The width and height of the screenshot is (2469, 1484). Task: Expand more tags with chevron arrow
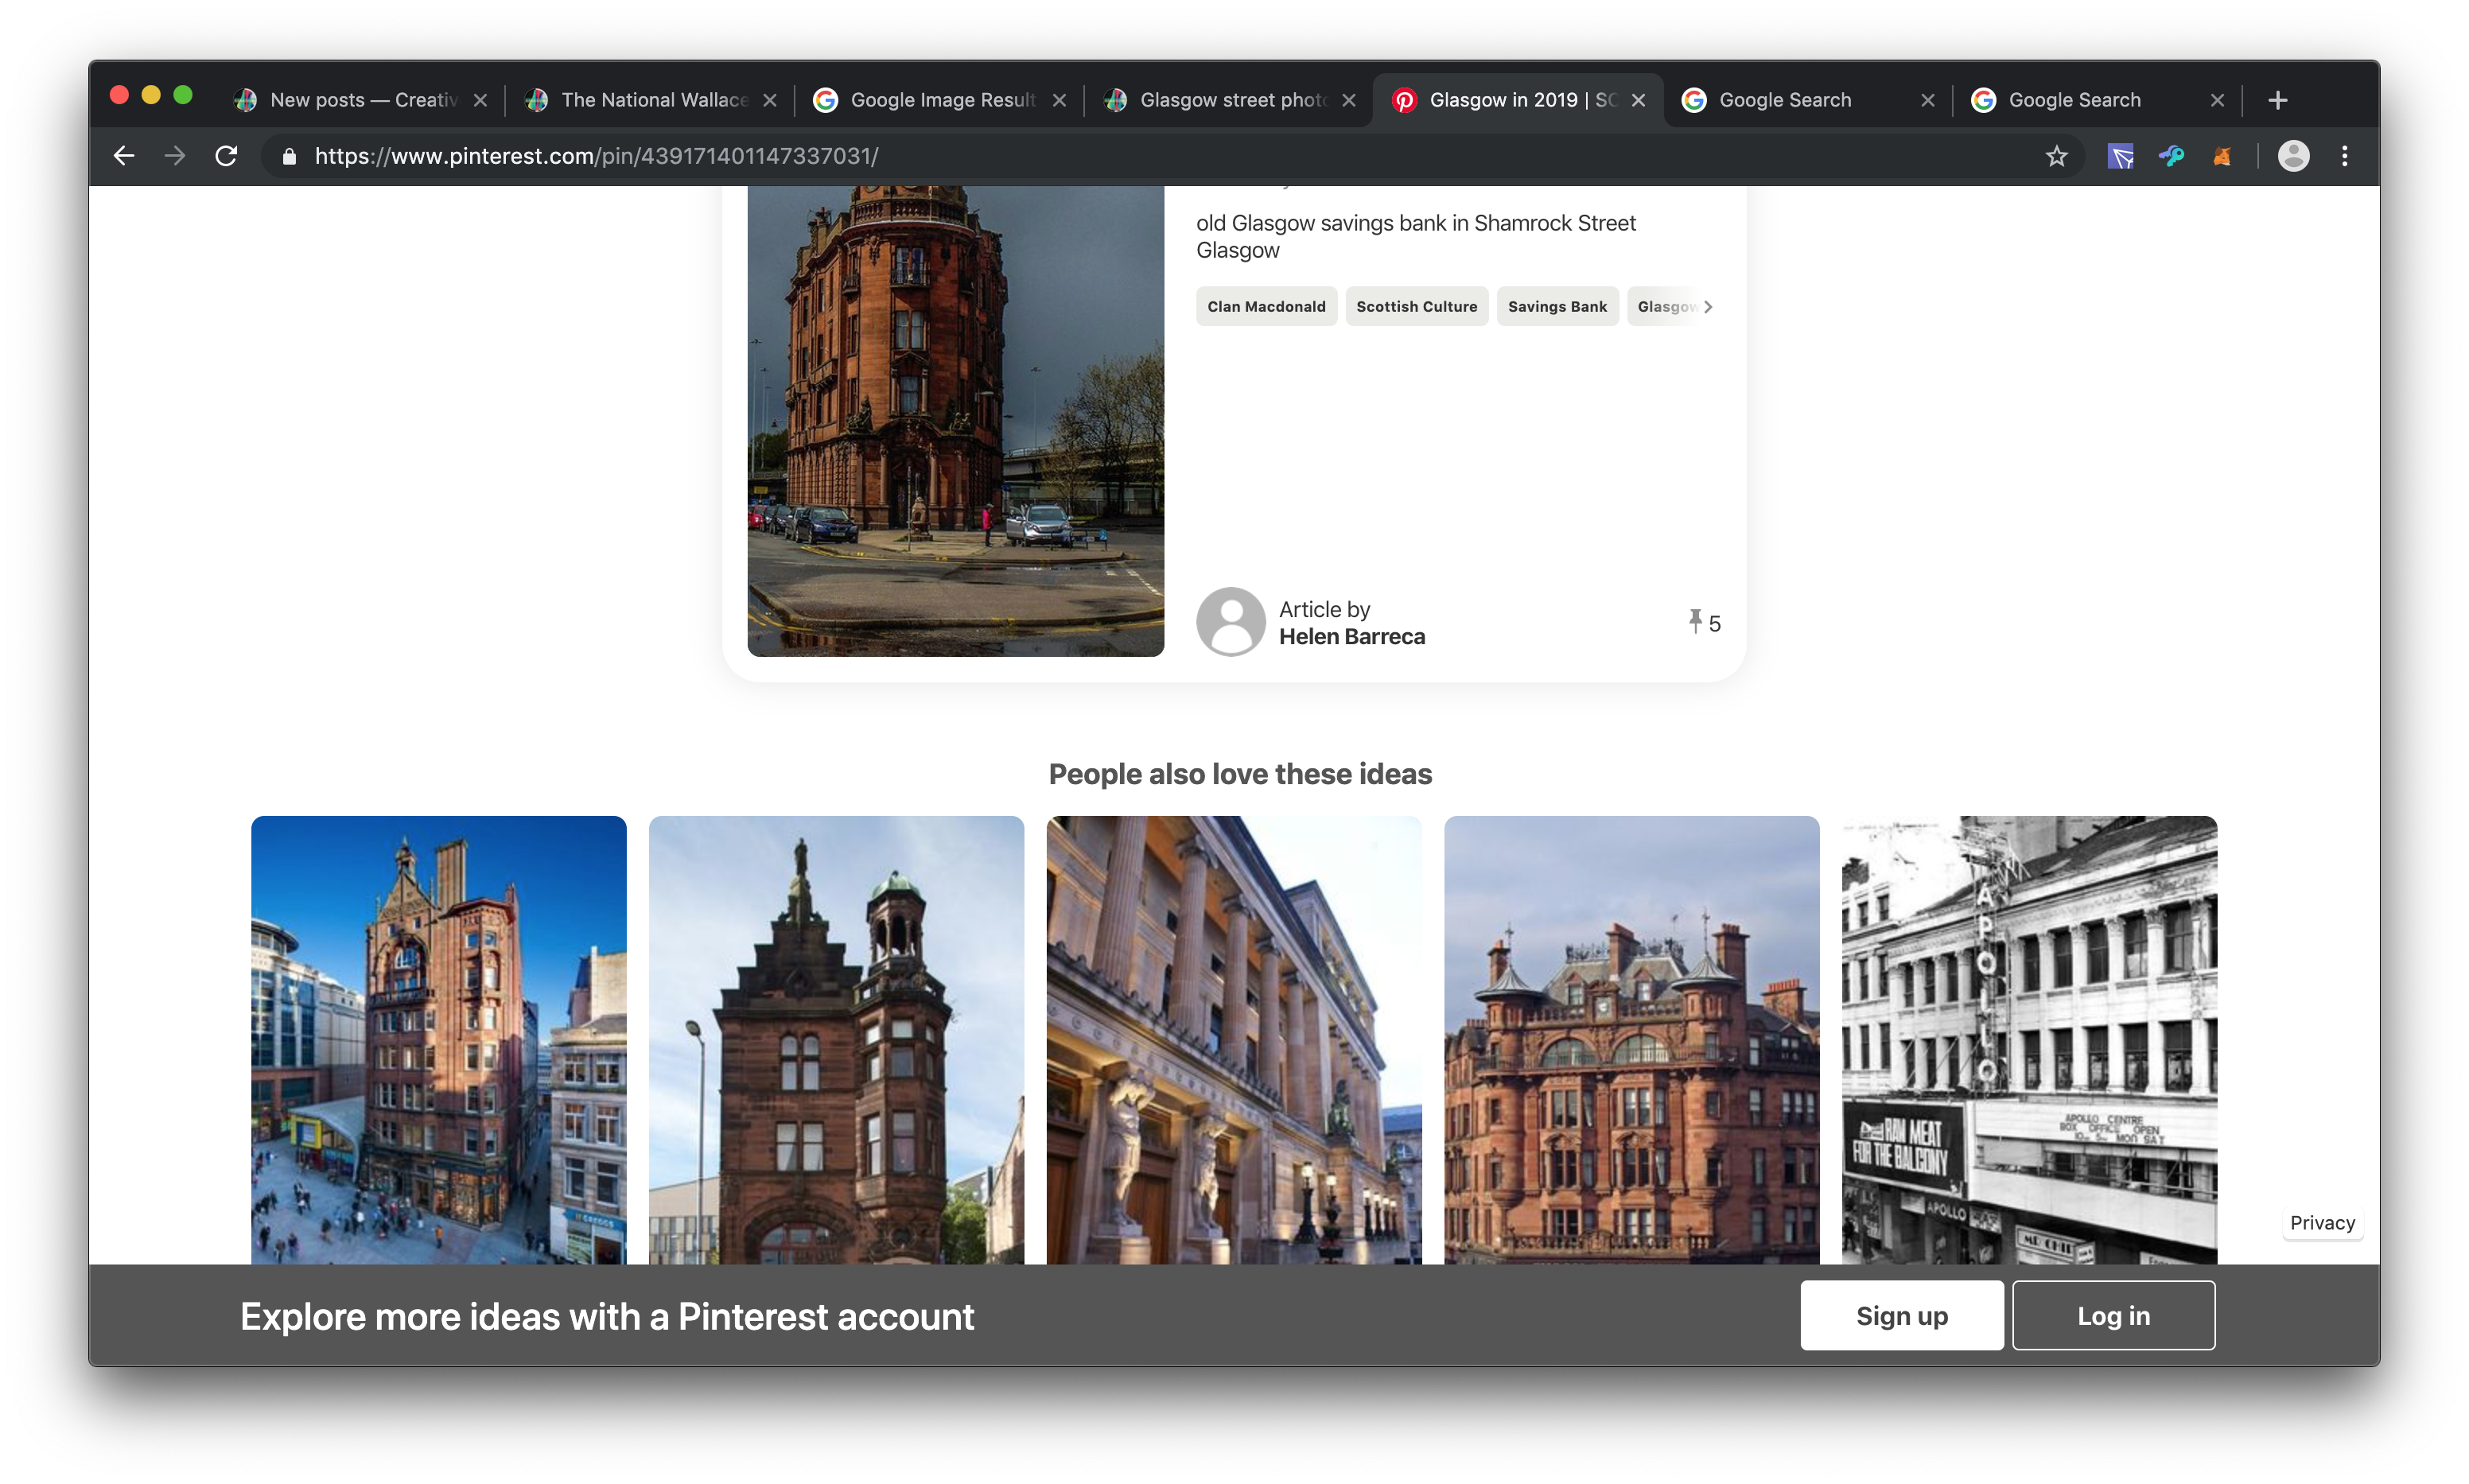coord(1708,307)
